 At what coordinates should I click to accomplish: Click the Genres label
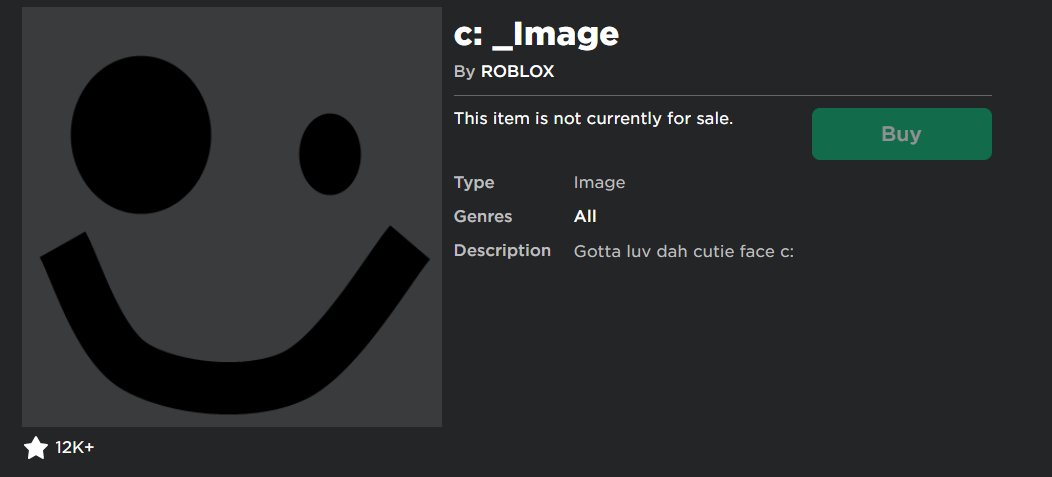coord(482,217)
